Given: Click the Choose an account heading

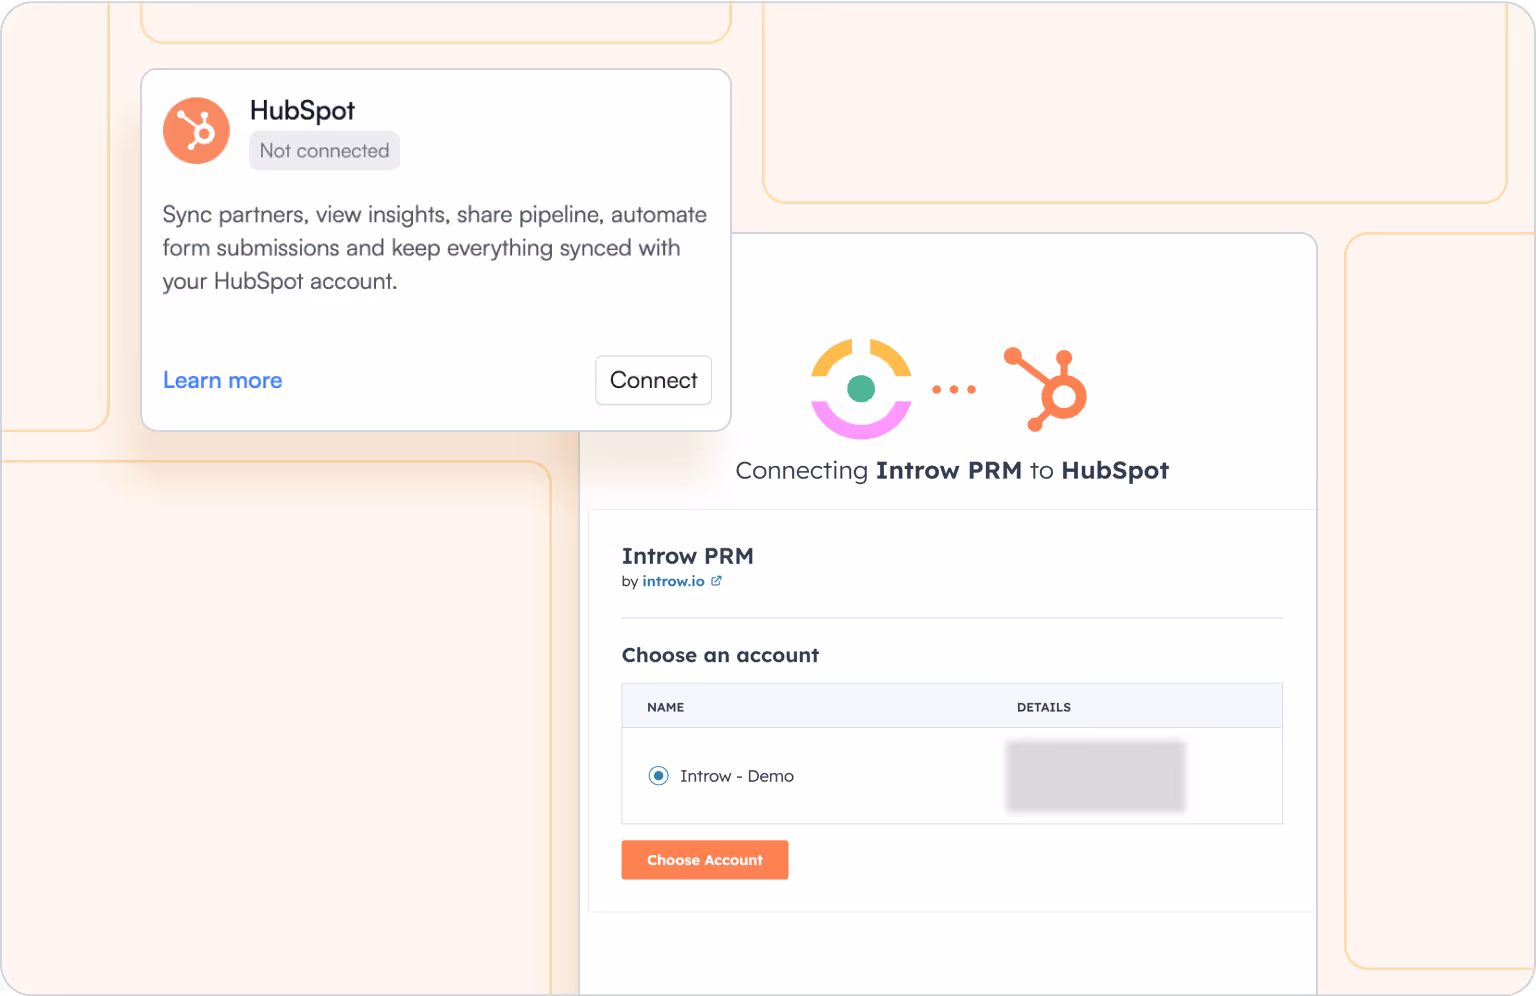Looking at the screenshot, I should pyautogui.click(x=720, y=655).
